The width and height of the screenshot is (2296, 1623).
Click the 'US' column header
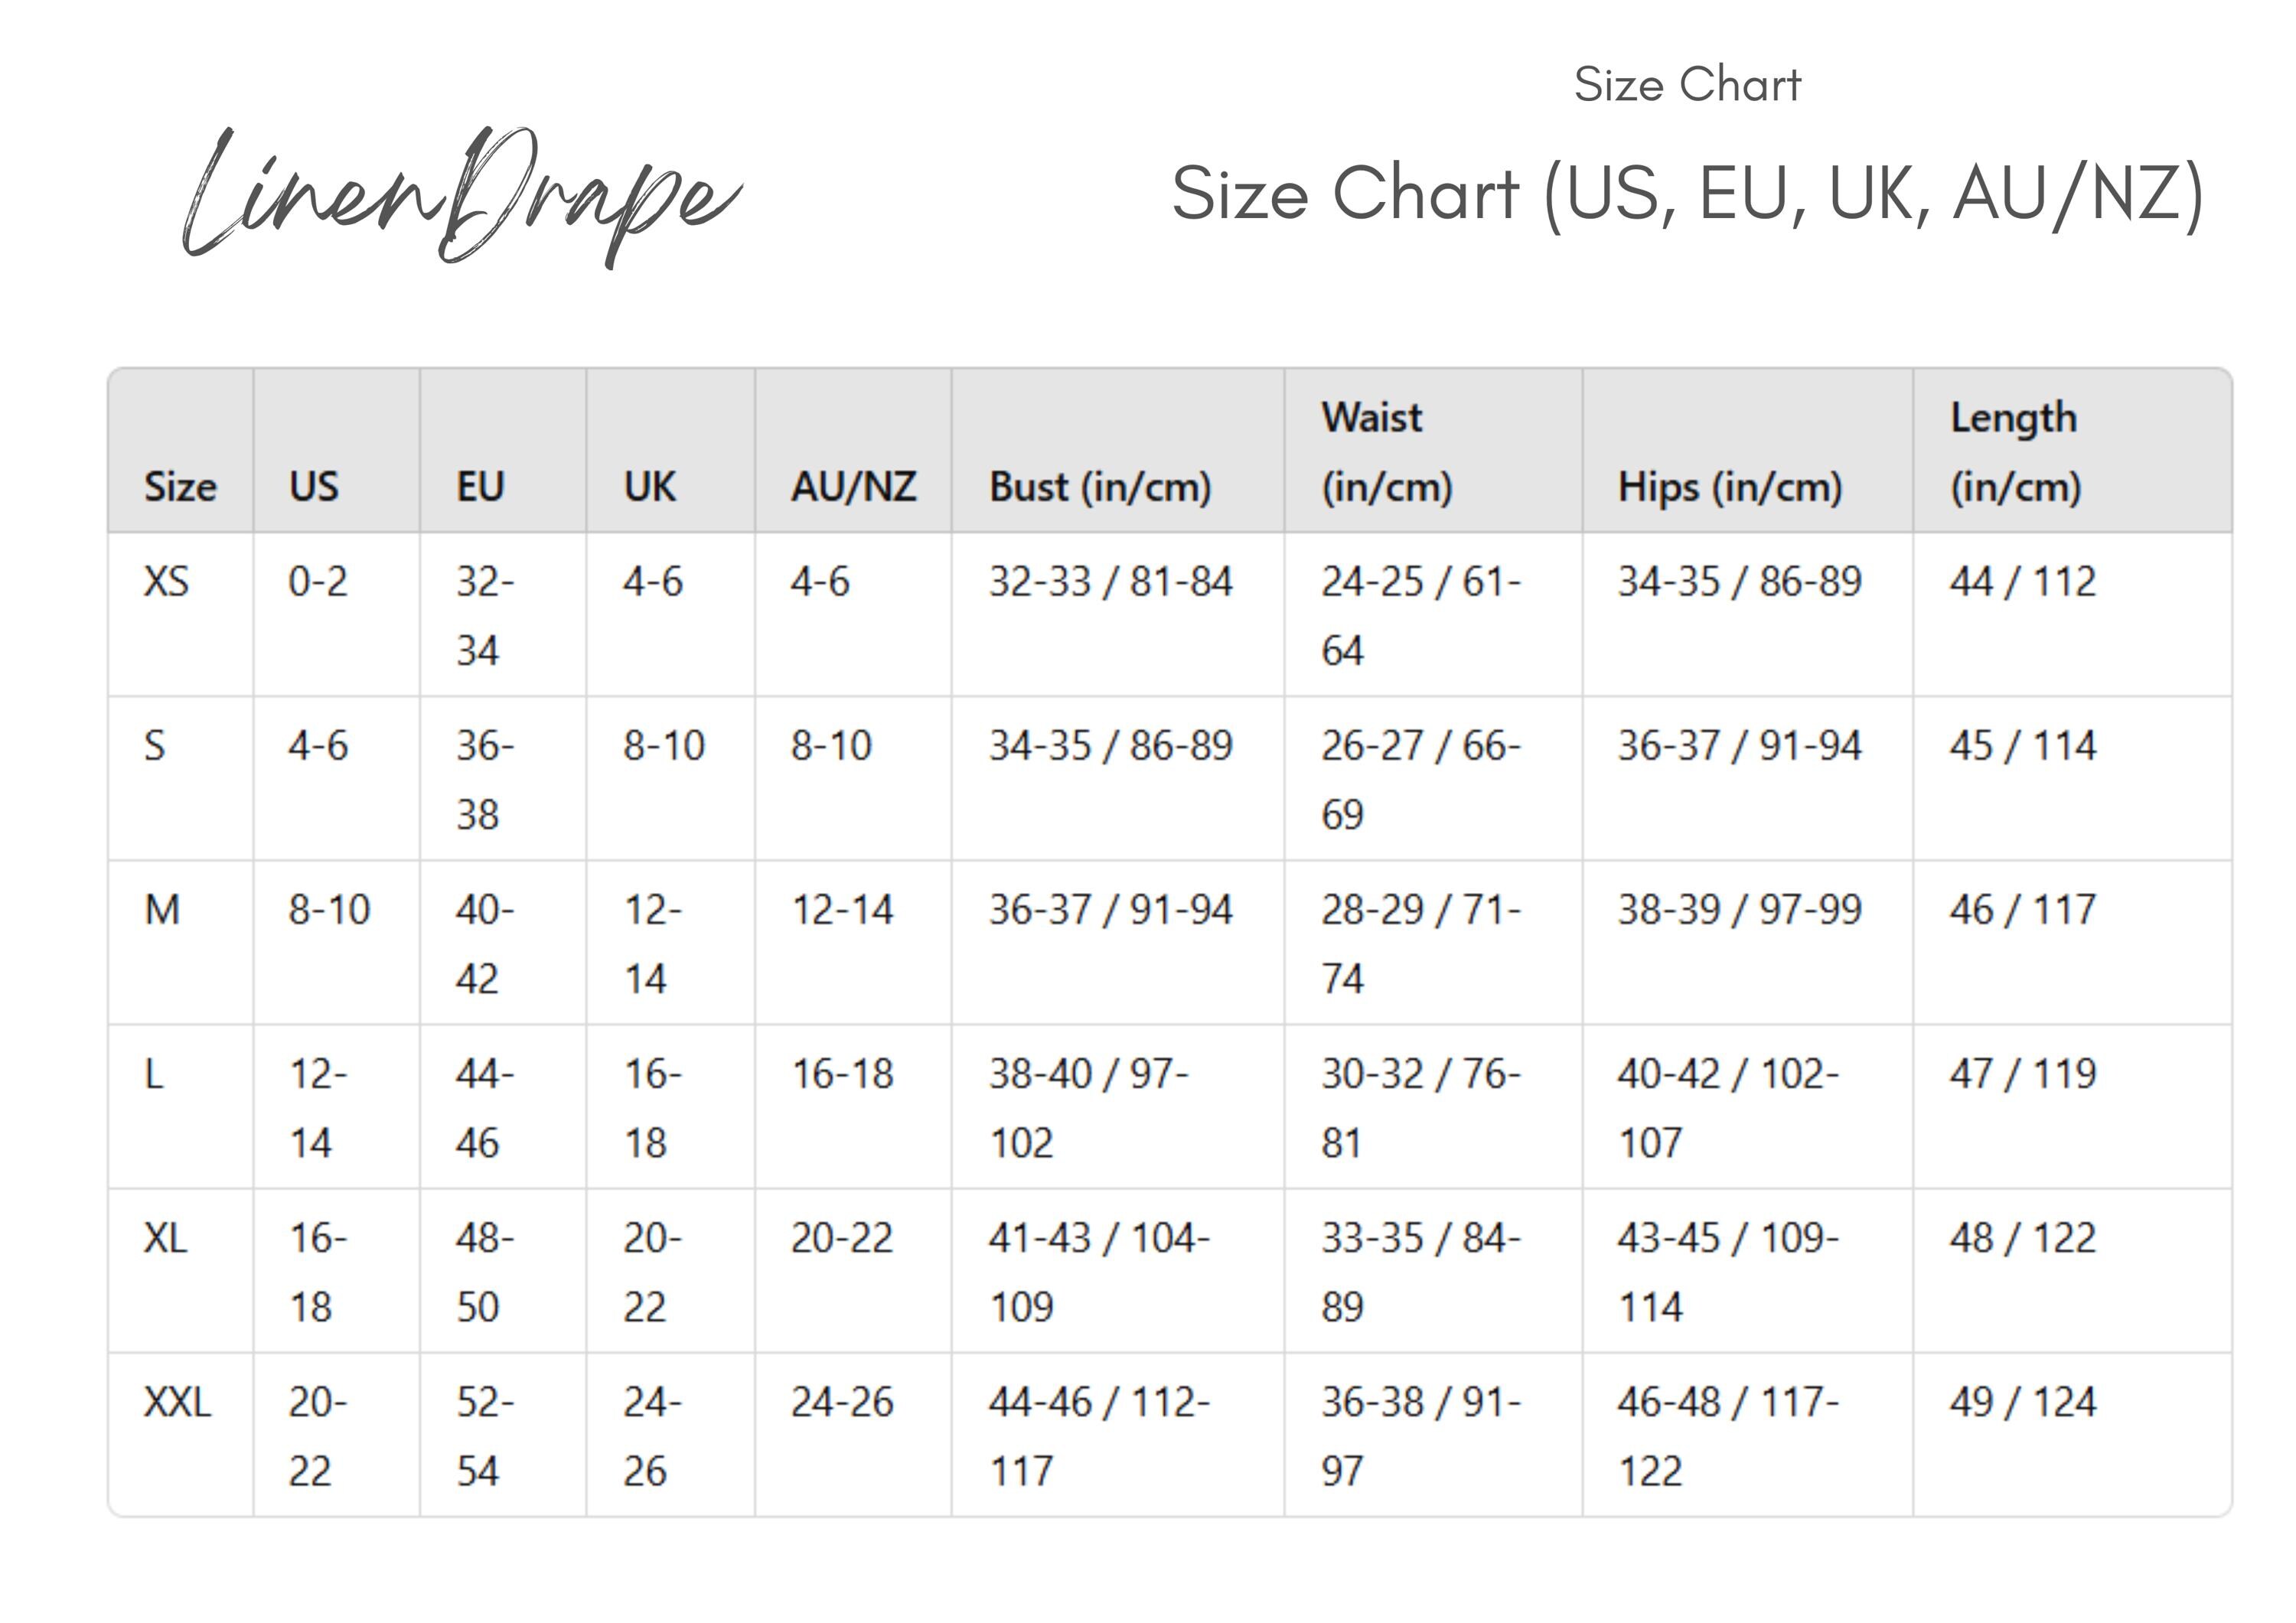tap(314, 487)
